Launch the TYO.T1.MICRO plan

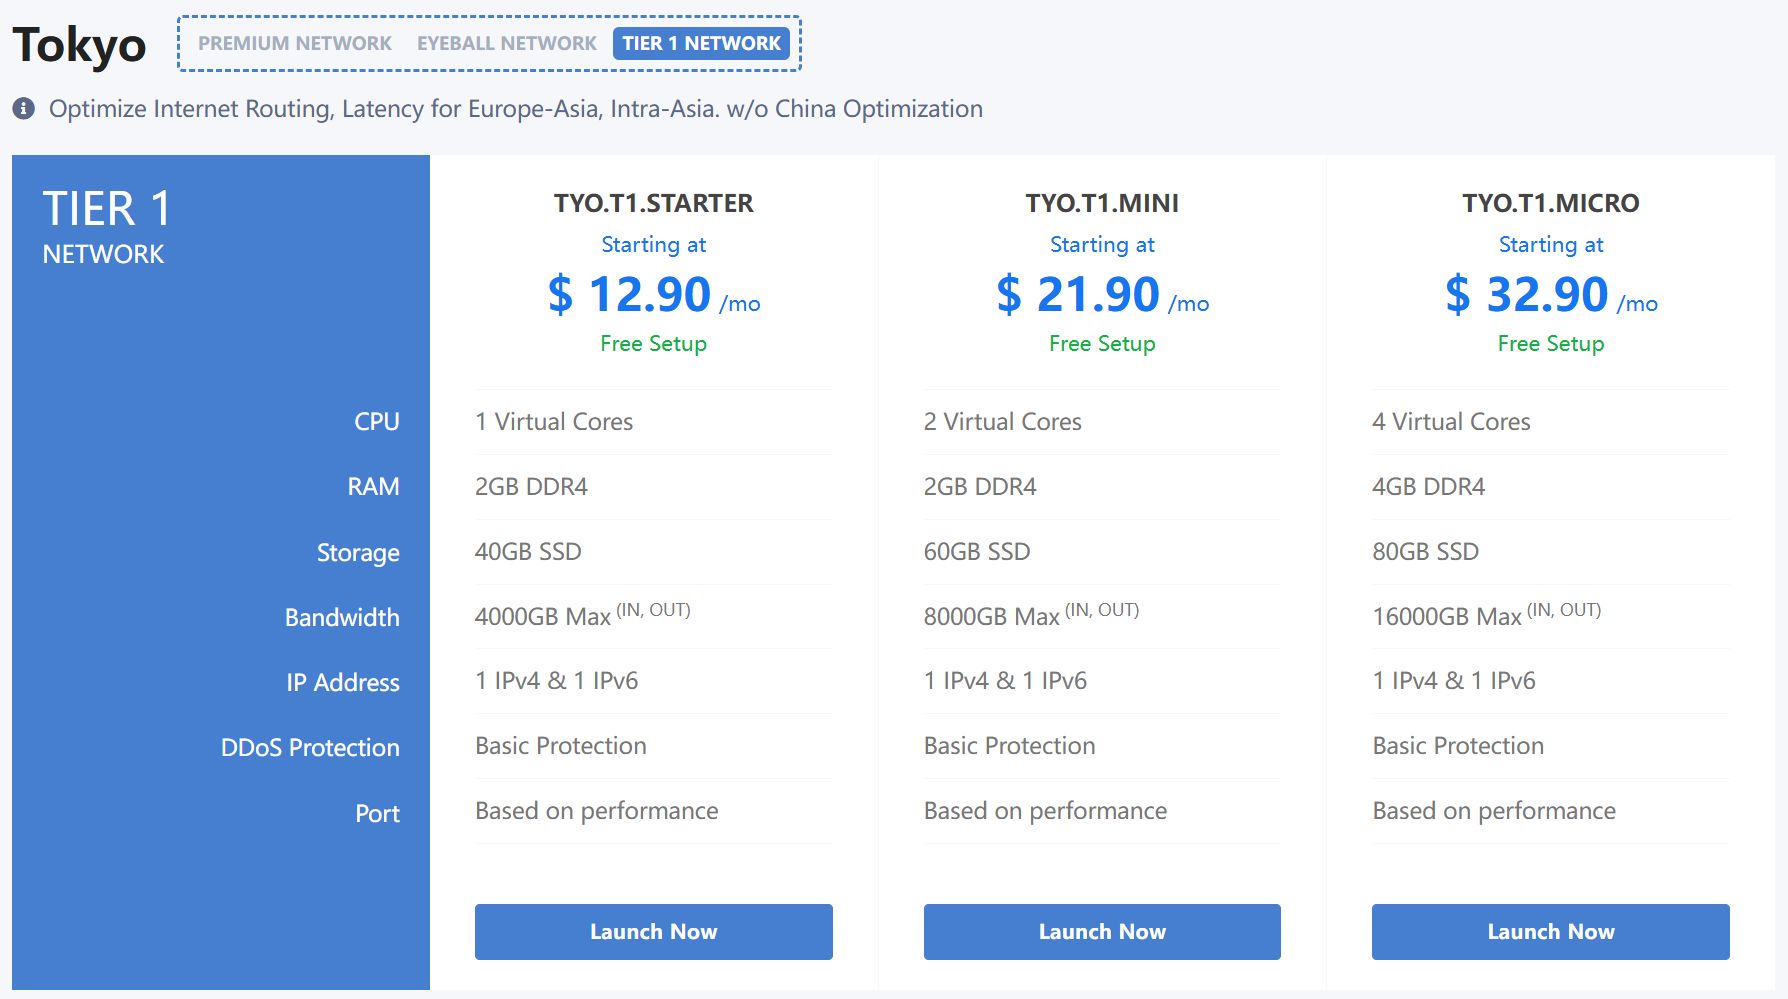point(1551,932)
